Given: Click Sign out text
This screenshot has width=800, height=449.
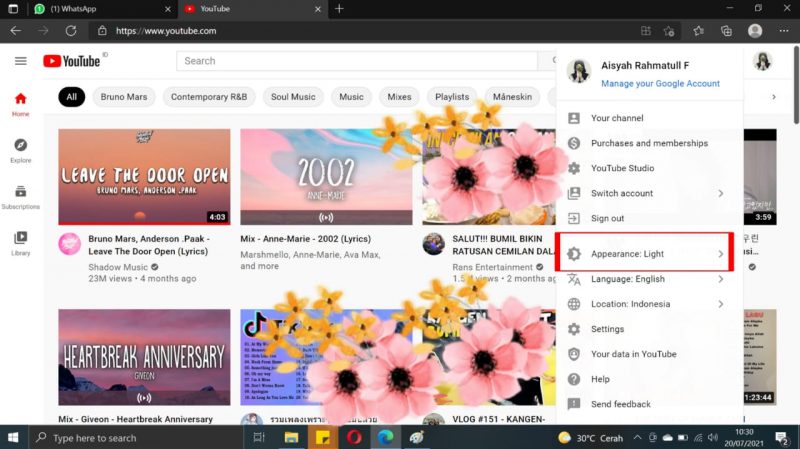Looking at the screenshot, I should coord(607,218).
